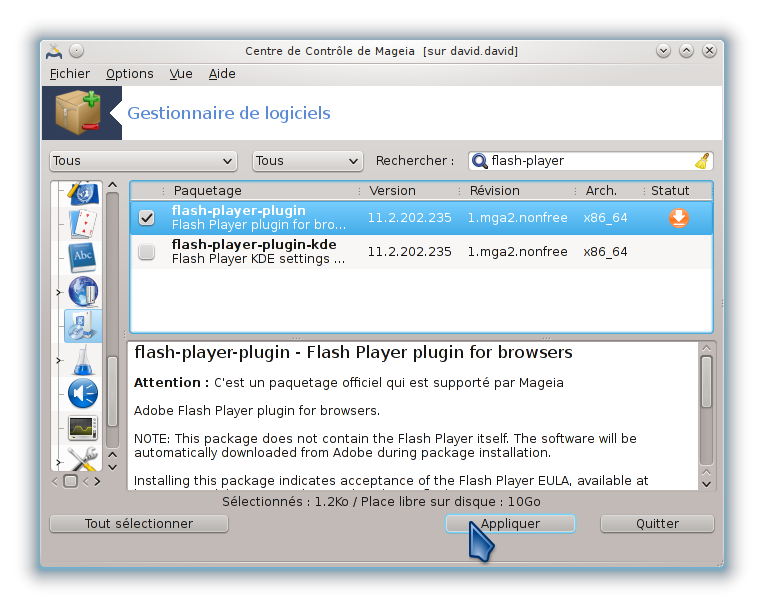Click the description pane bottom scroll-down arrow
764x607 pixels.
tap(707, 484)
